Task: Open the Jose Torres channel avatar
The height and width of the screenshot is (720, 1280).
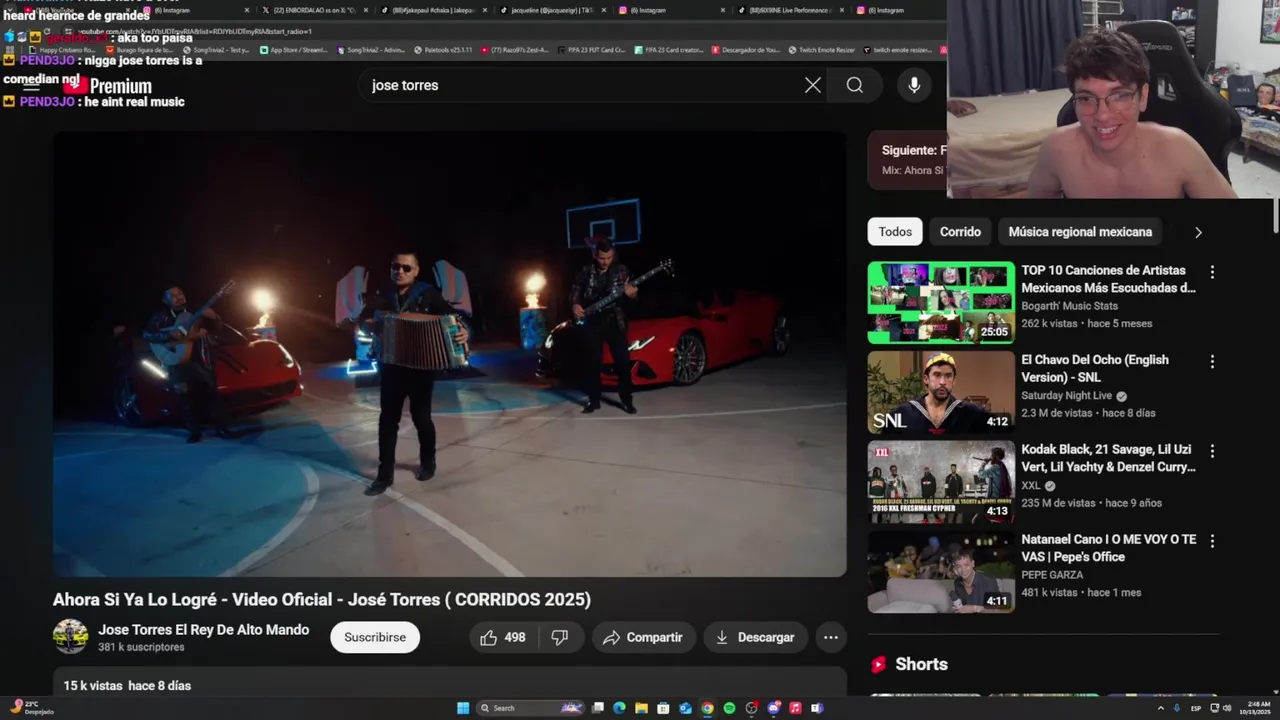Action: coord(70,637)
